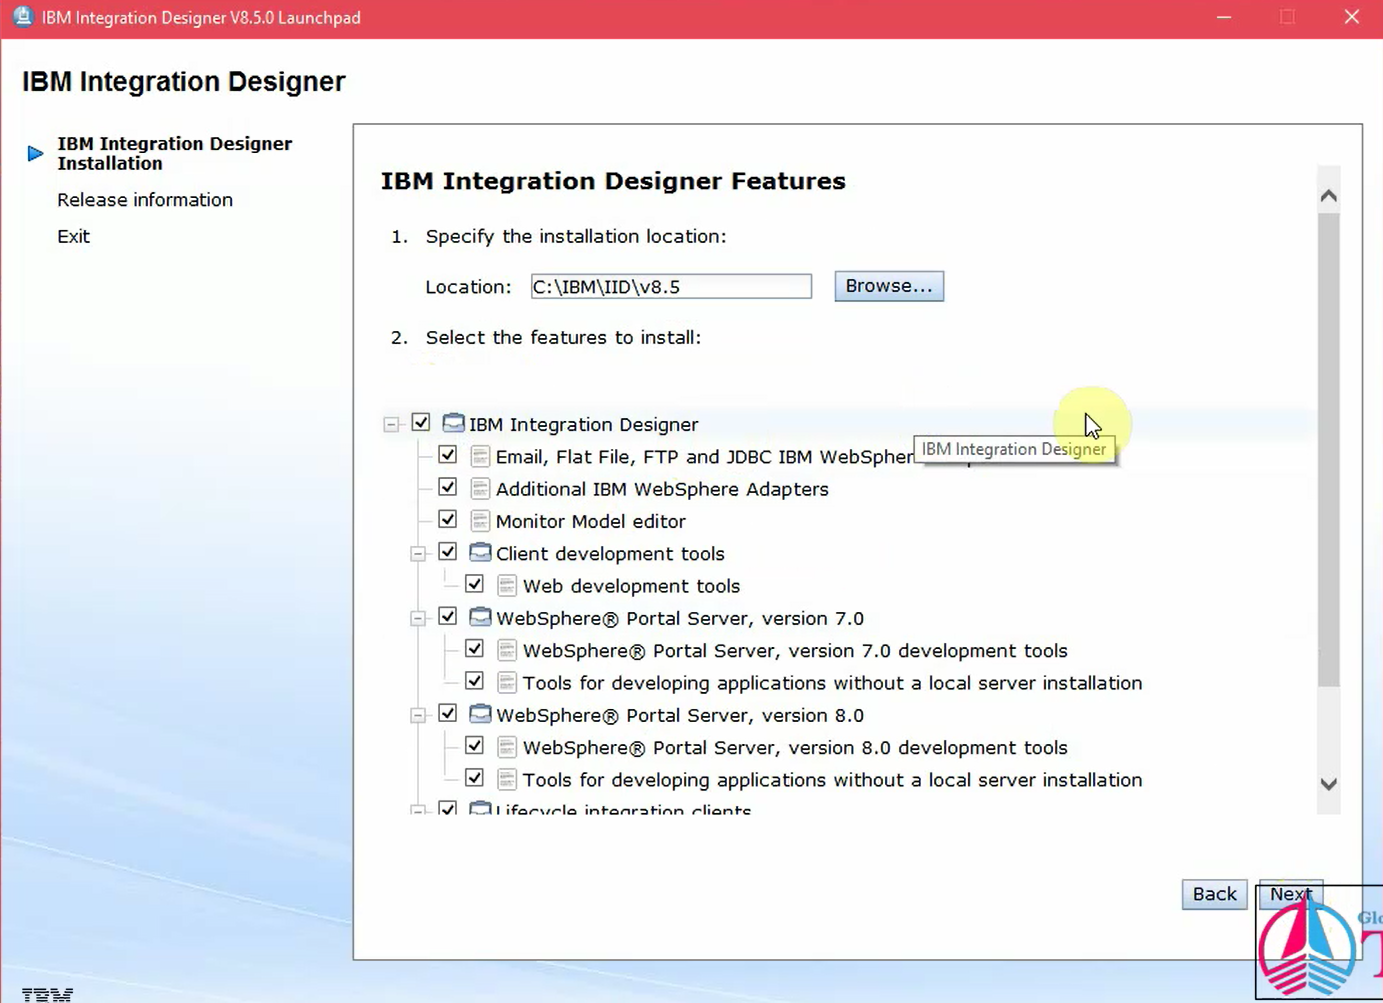The height and width of the screenshot is (1003, 1383).
Task: Select the feature icon next to Monitor Model editor
Action: [479, 520]
